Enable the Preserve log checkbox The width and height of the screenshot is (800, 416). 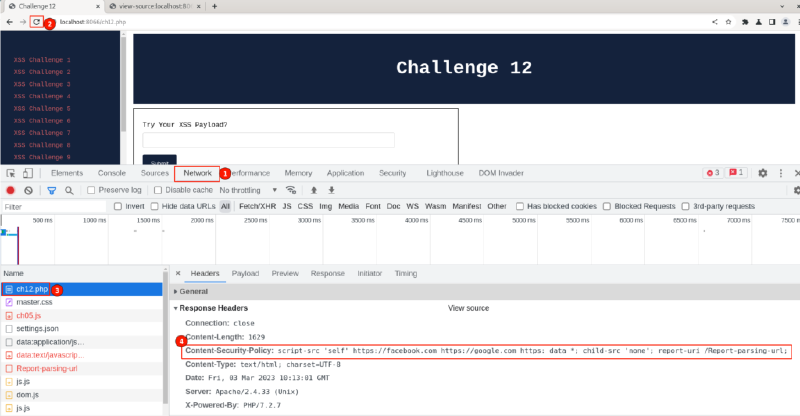pyautogui.click(x=92, y=190)
